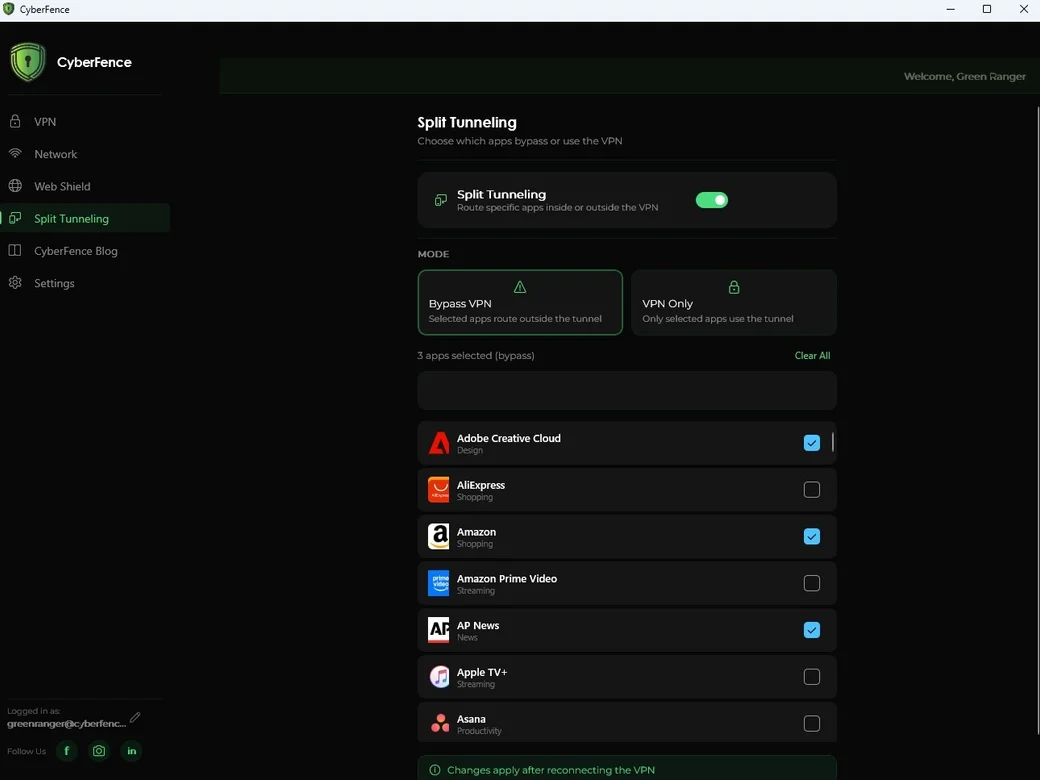1040x780 pixels.
Task: Click the Adobe Creative Cloud app name
Action: 509,438
